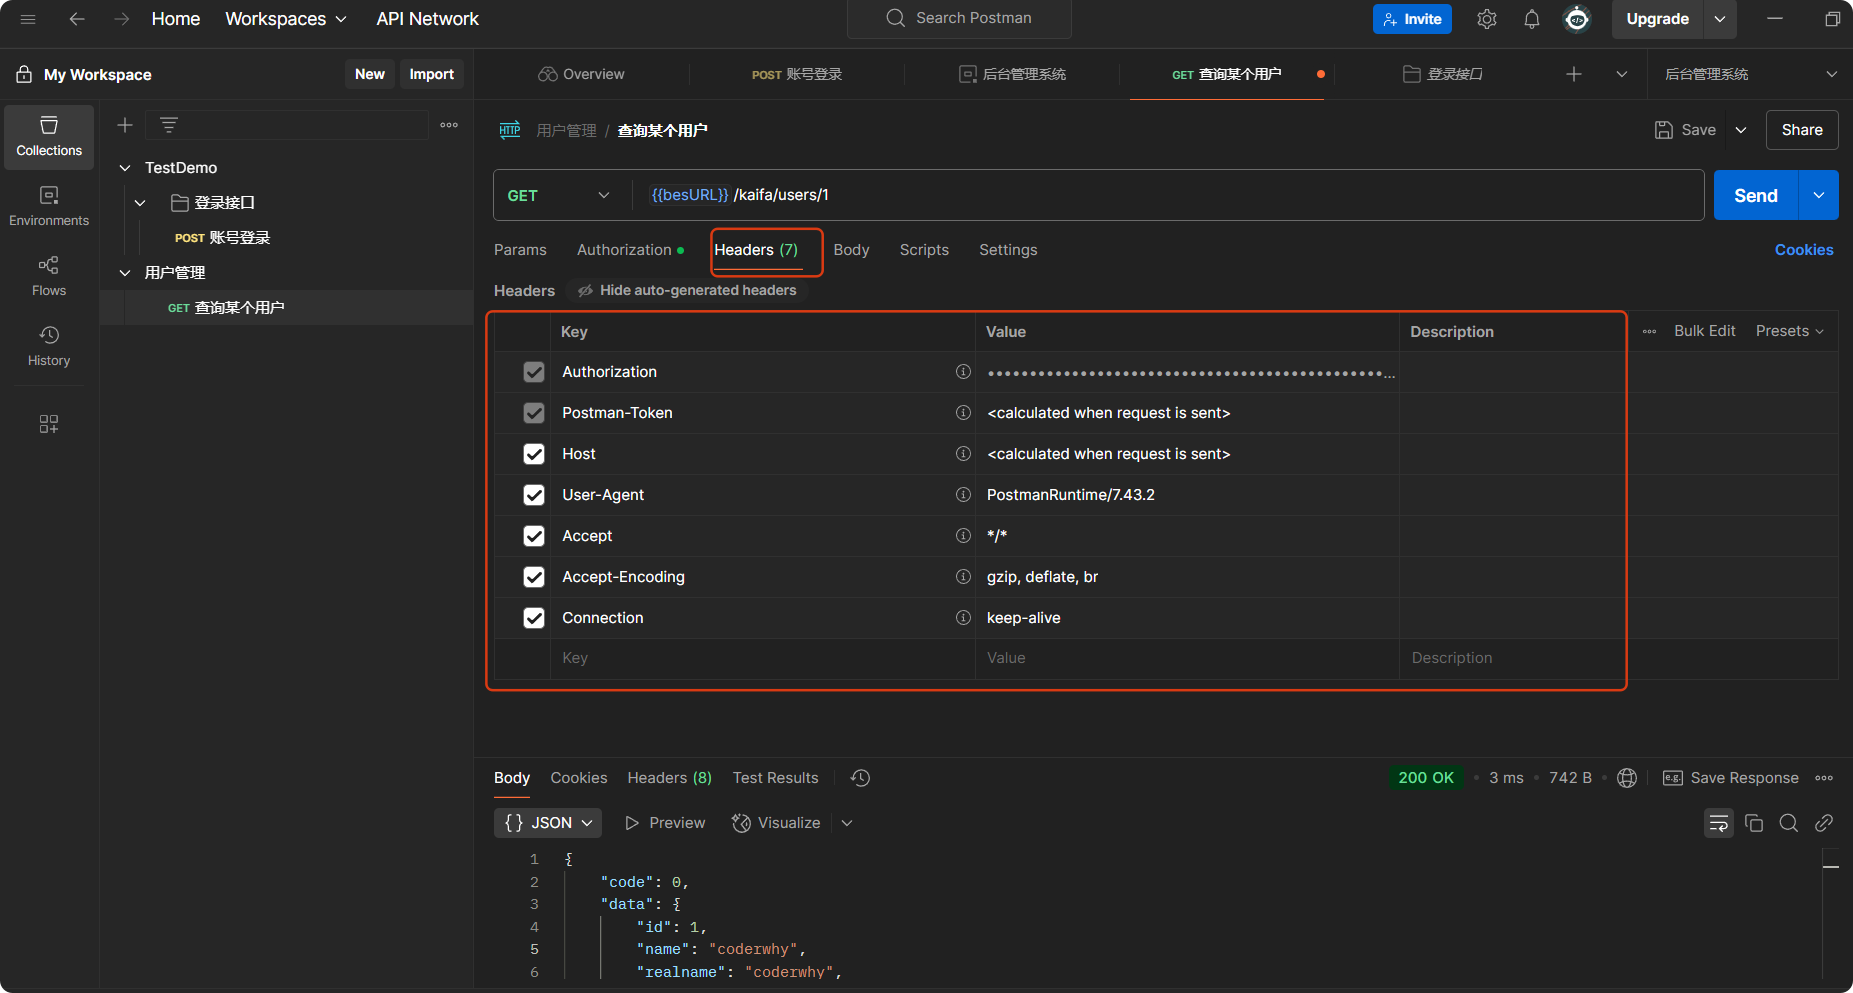The image size is (1853, 993).
Task: Click the Import button
Action: (432, 74)
